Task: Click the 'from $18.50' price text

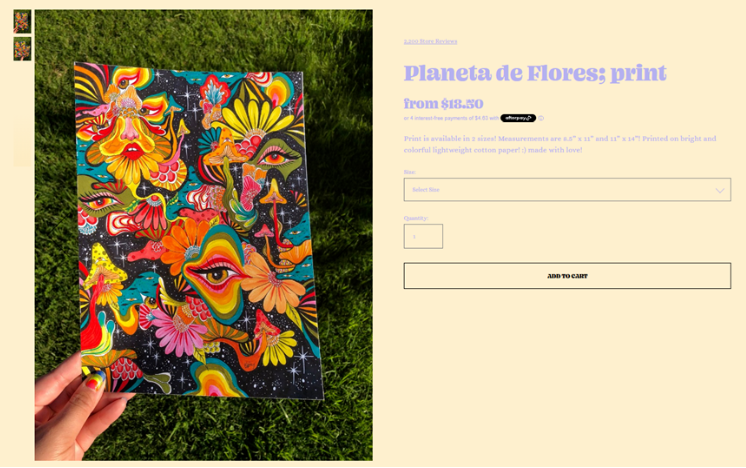Action: (x=443, y=104)
